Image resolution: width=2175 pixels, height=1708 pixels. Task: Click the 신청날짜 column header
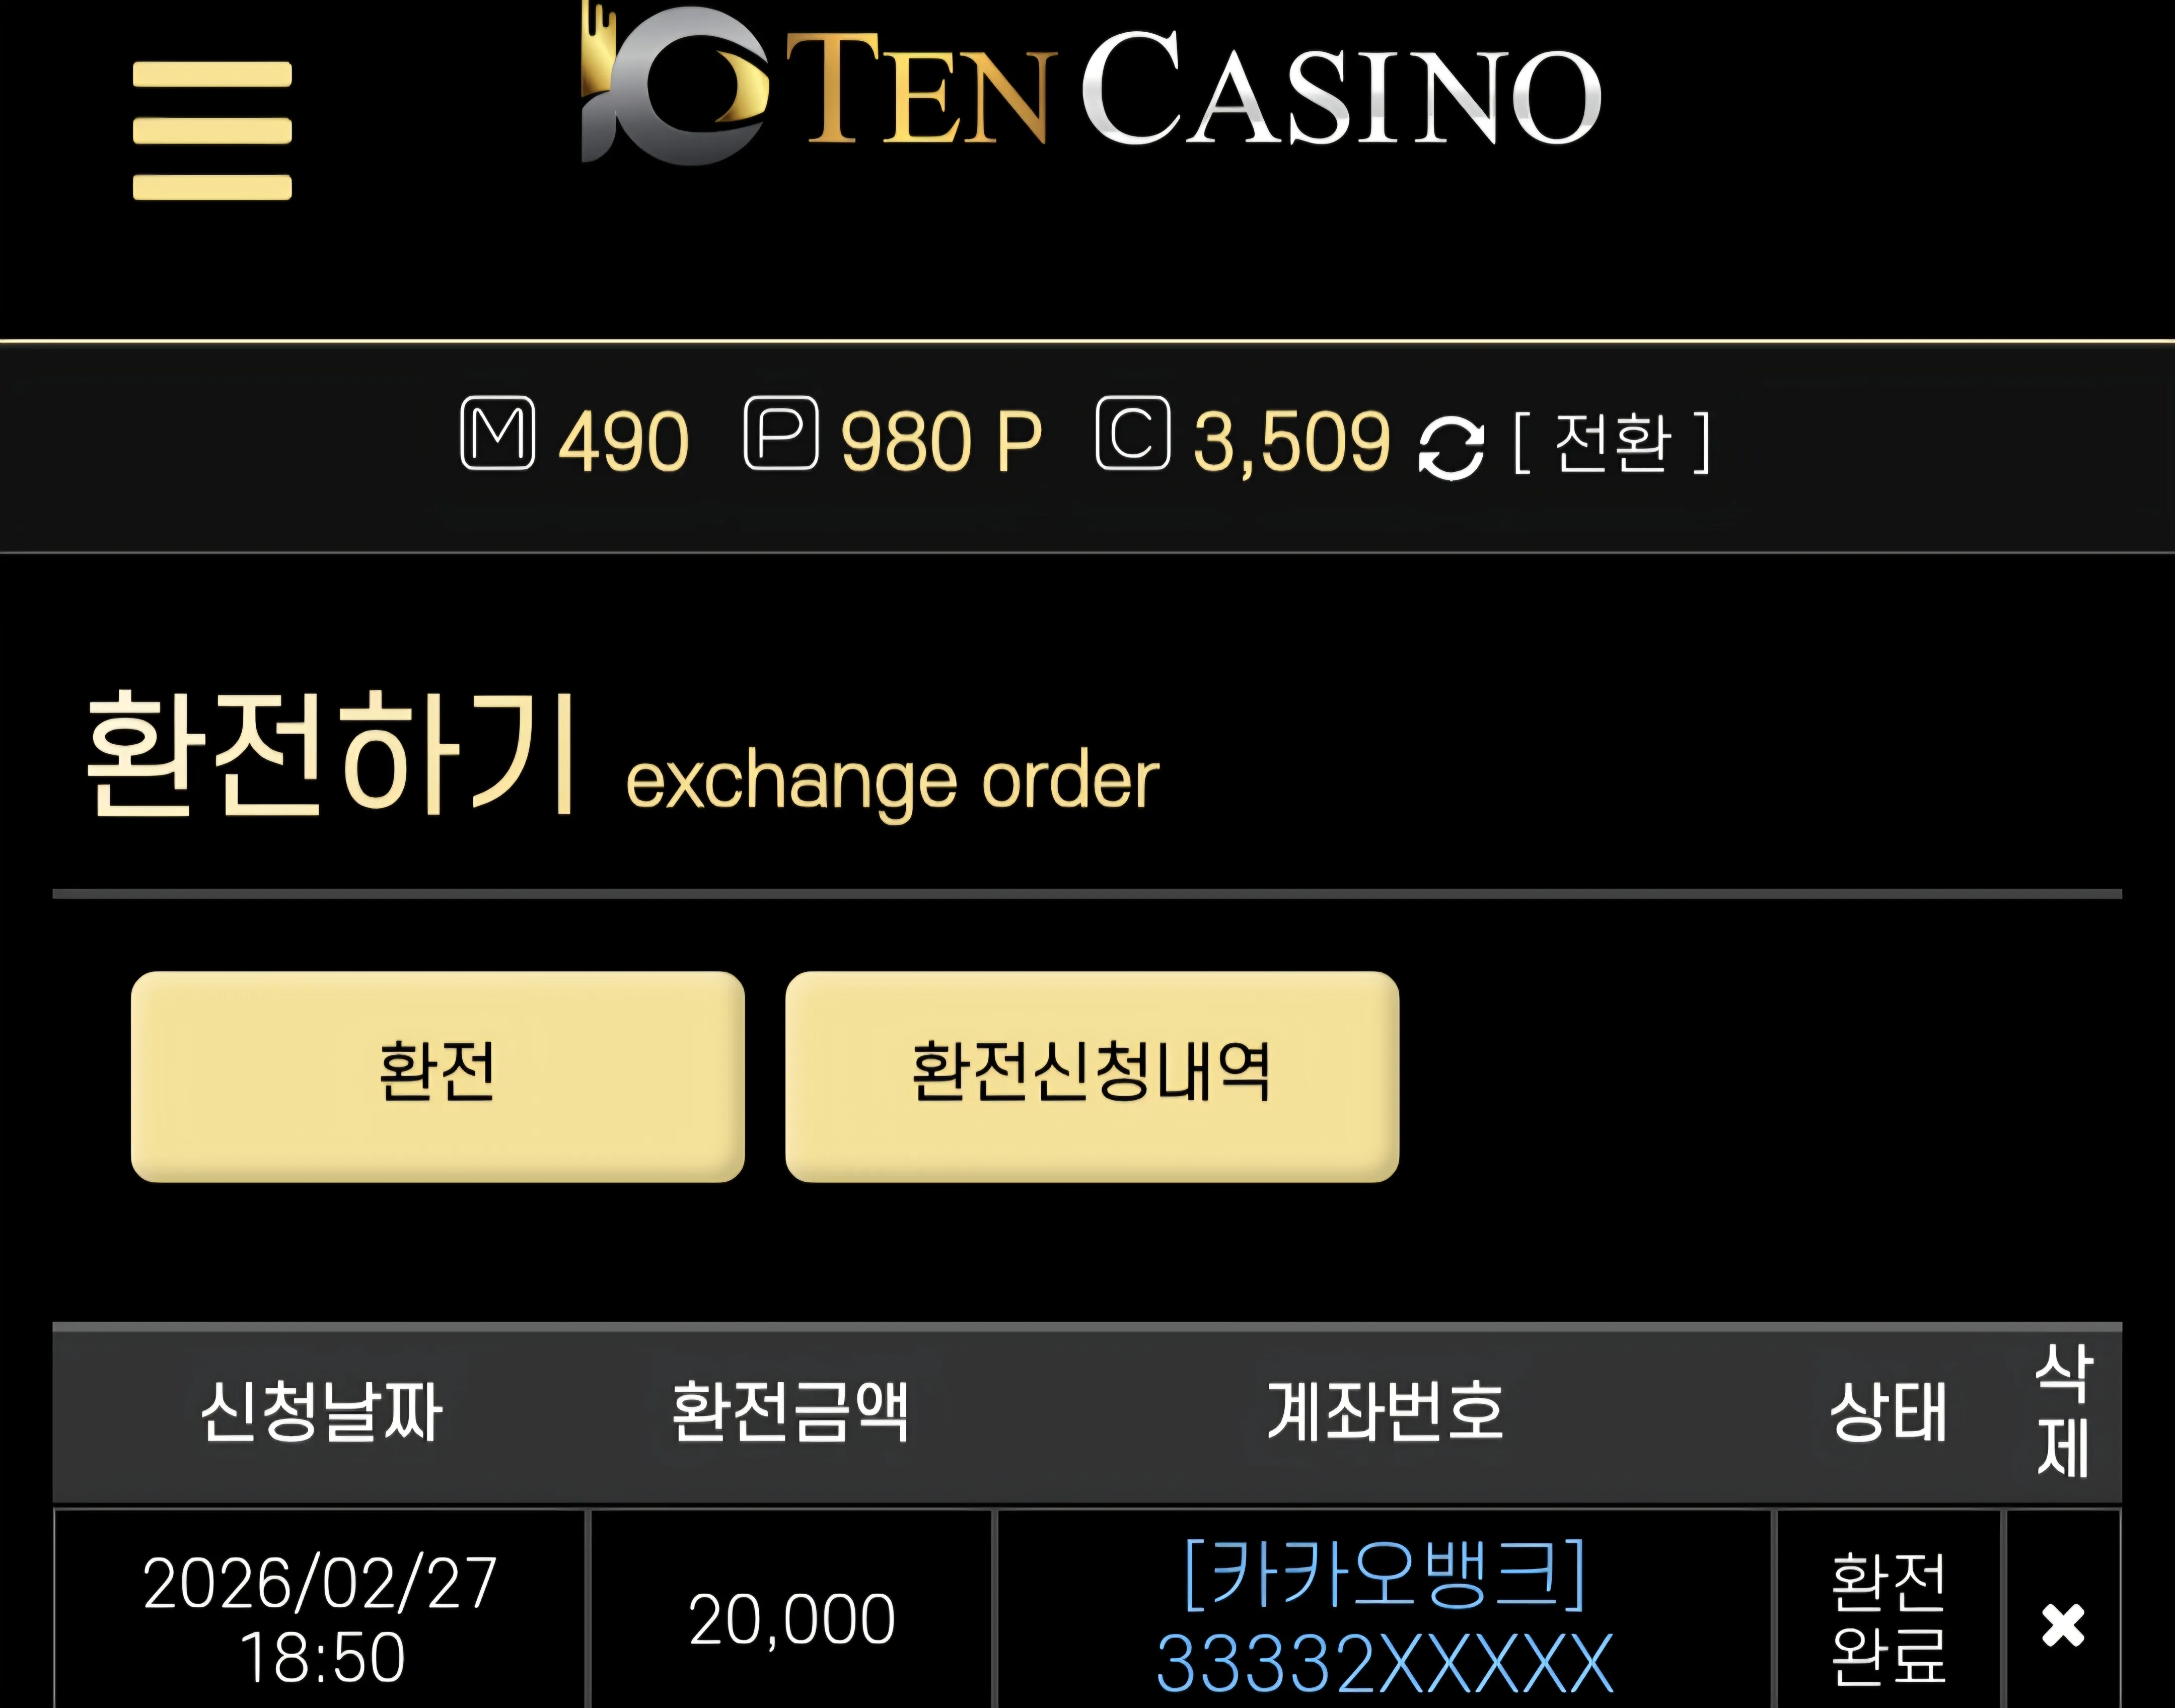pyautogui.click(x=321, y=1412)
